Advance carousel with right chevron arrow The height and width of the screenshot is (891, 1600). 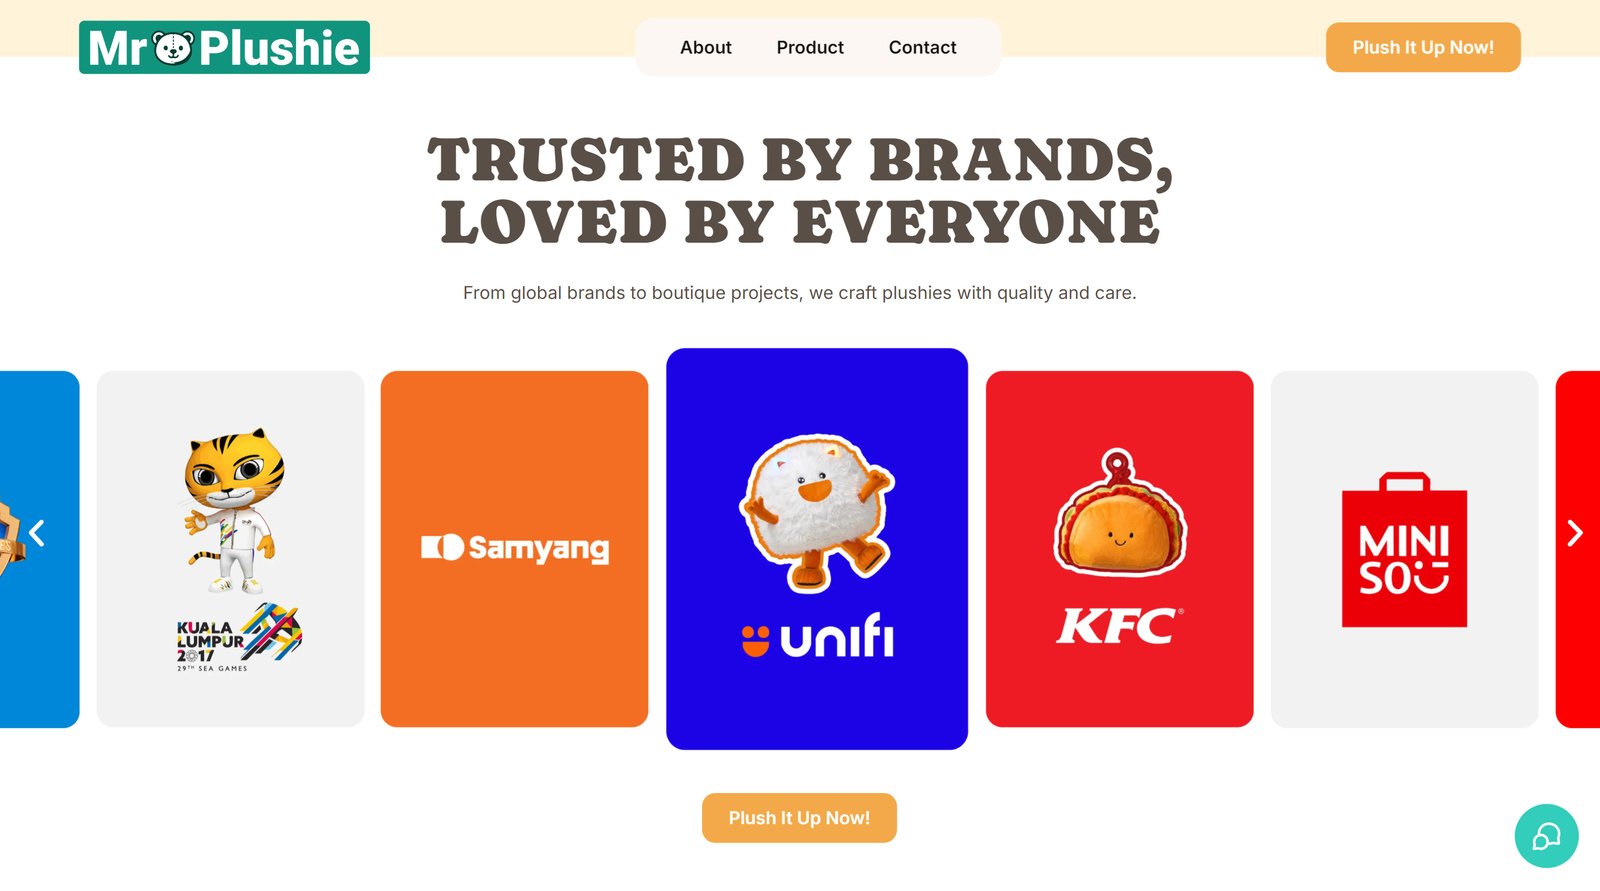tap(1575, 533)
